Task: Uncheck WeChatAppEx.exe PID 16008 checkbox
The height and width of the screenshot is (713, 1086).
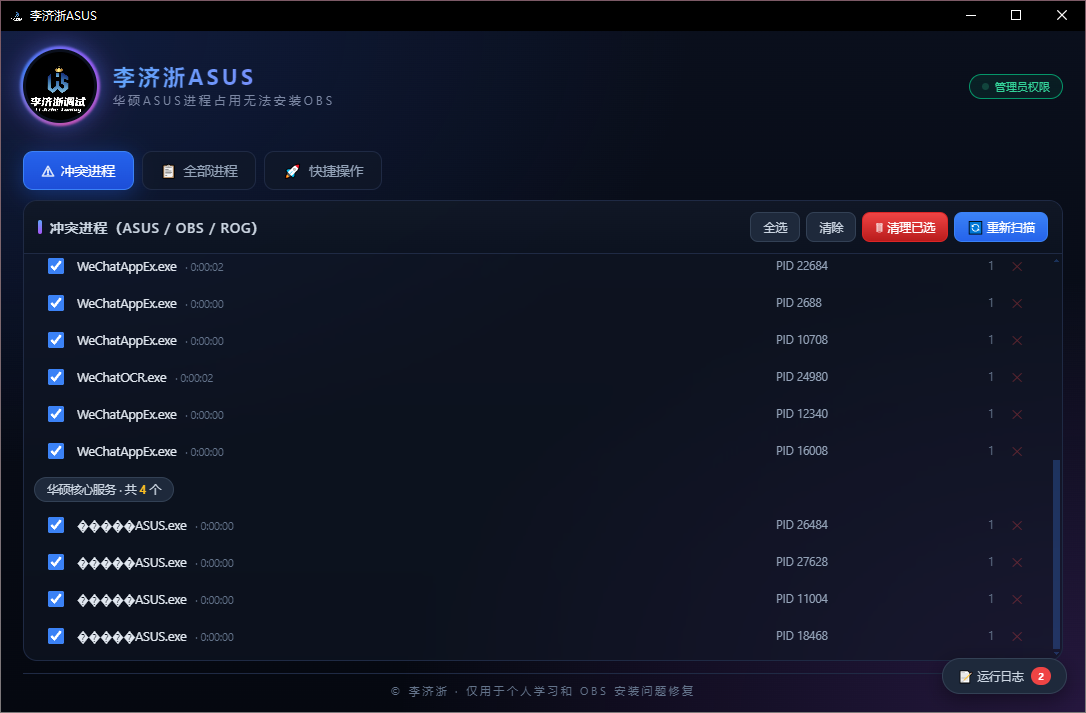Action: tap(56, 451)
